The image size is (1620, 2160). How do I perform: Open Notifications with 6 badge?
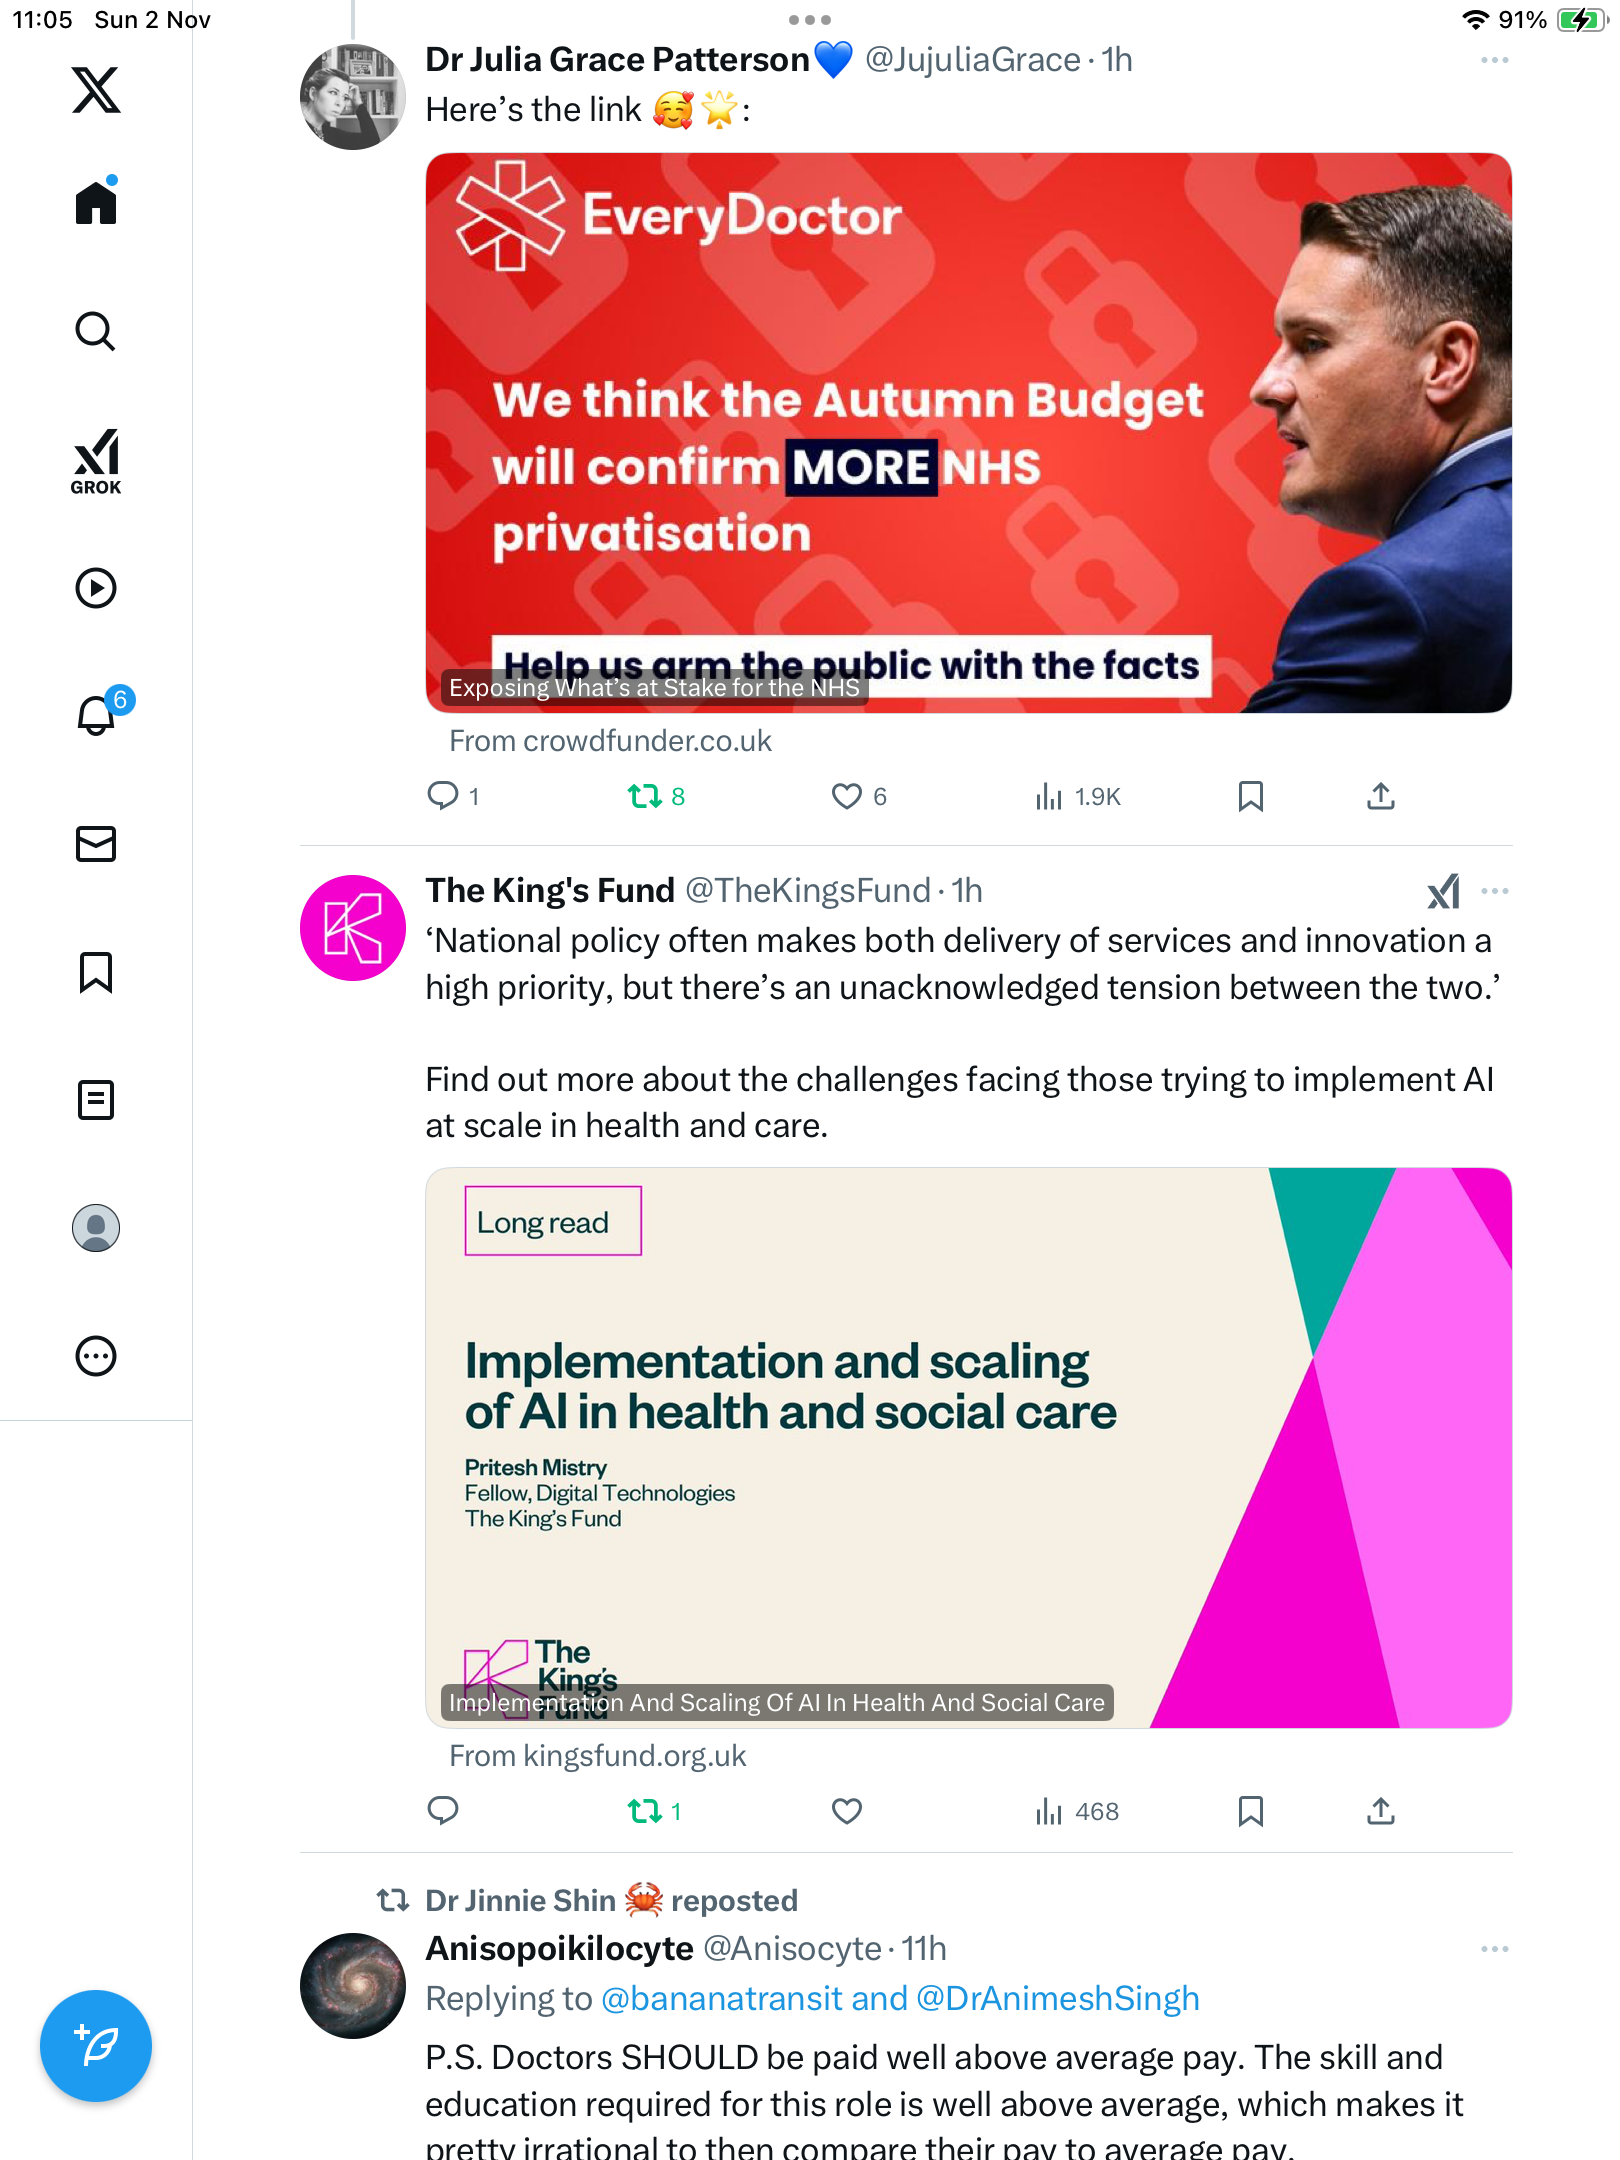pos(98,715)
